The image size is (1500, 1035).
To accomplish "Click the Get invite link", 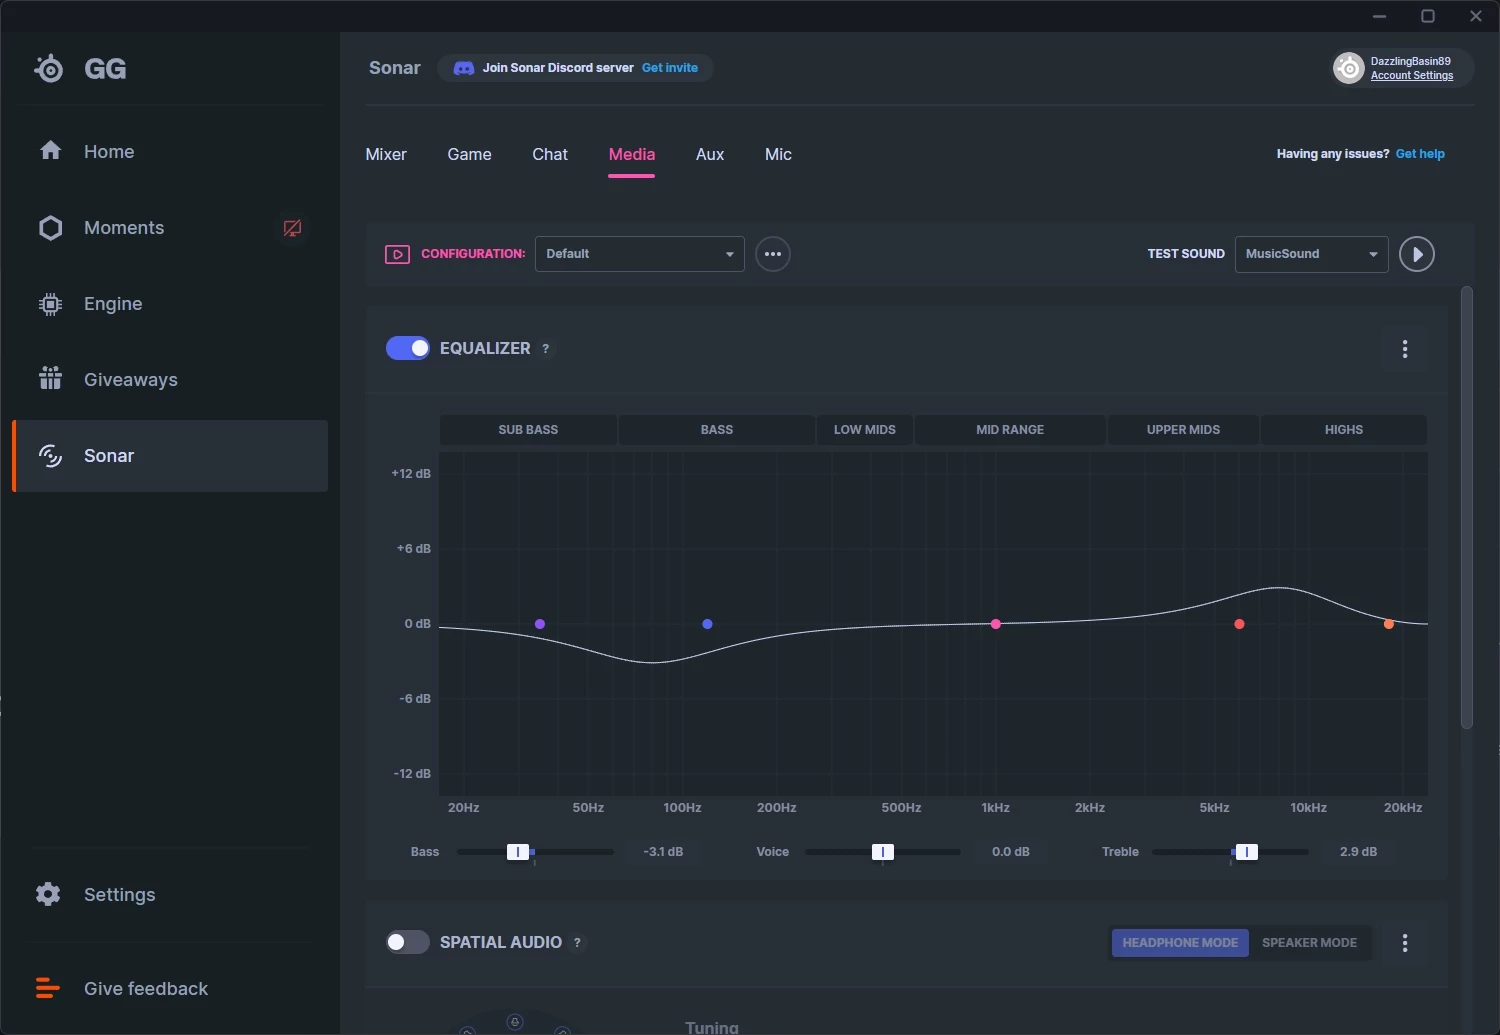I will pyautogui.click(x=670, y=68).
